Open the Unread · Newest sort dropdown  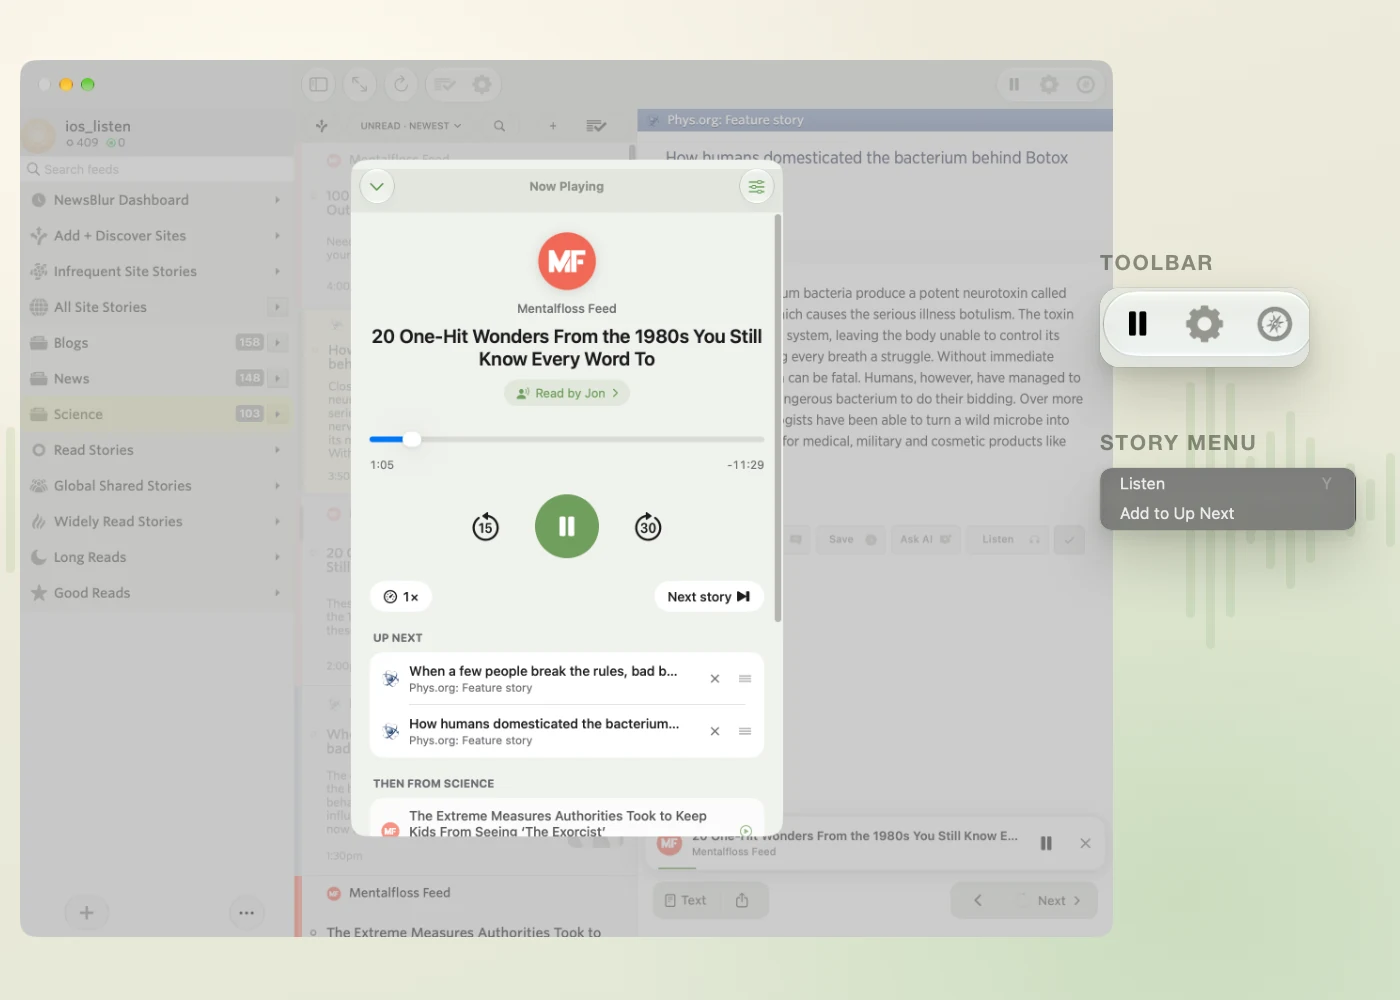tap(411, 126)
